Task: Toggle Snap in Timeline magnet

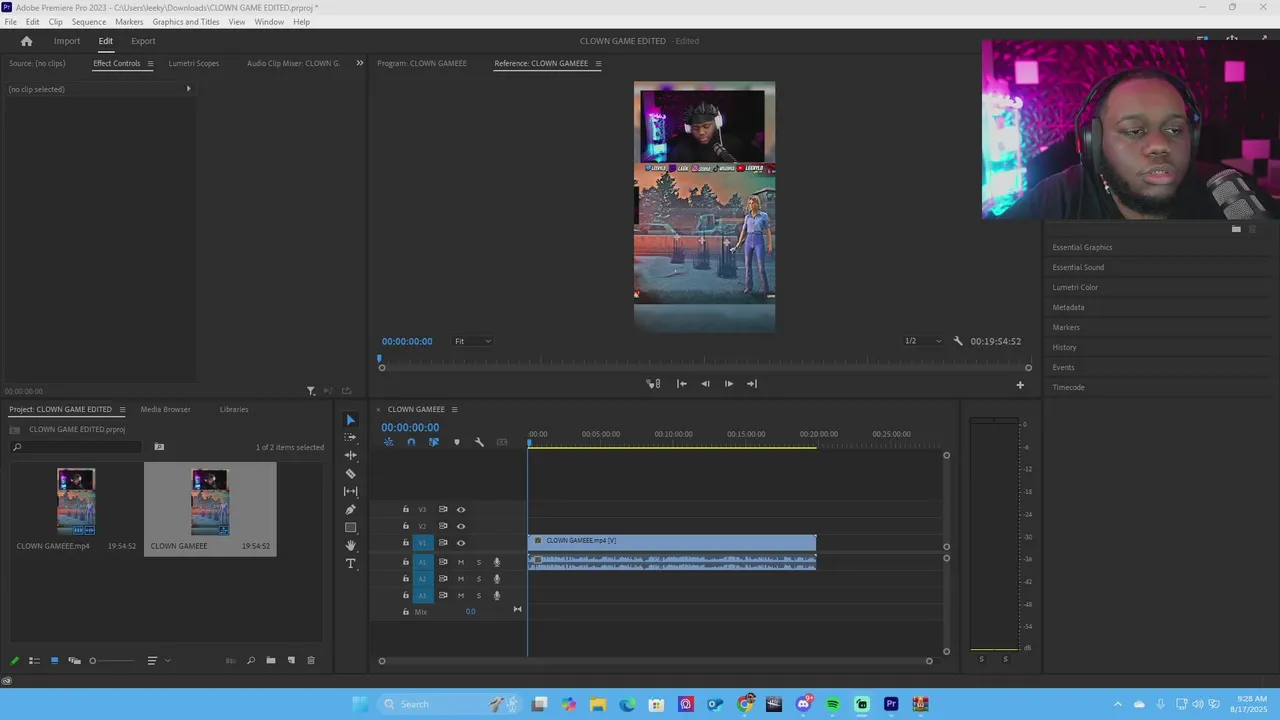Action: pos(411,442)
